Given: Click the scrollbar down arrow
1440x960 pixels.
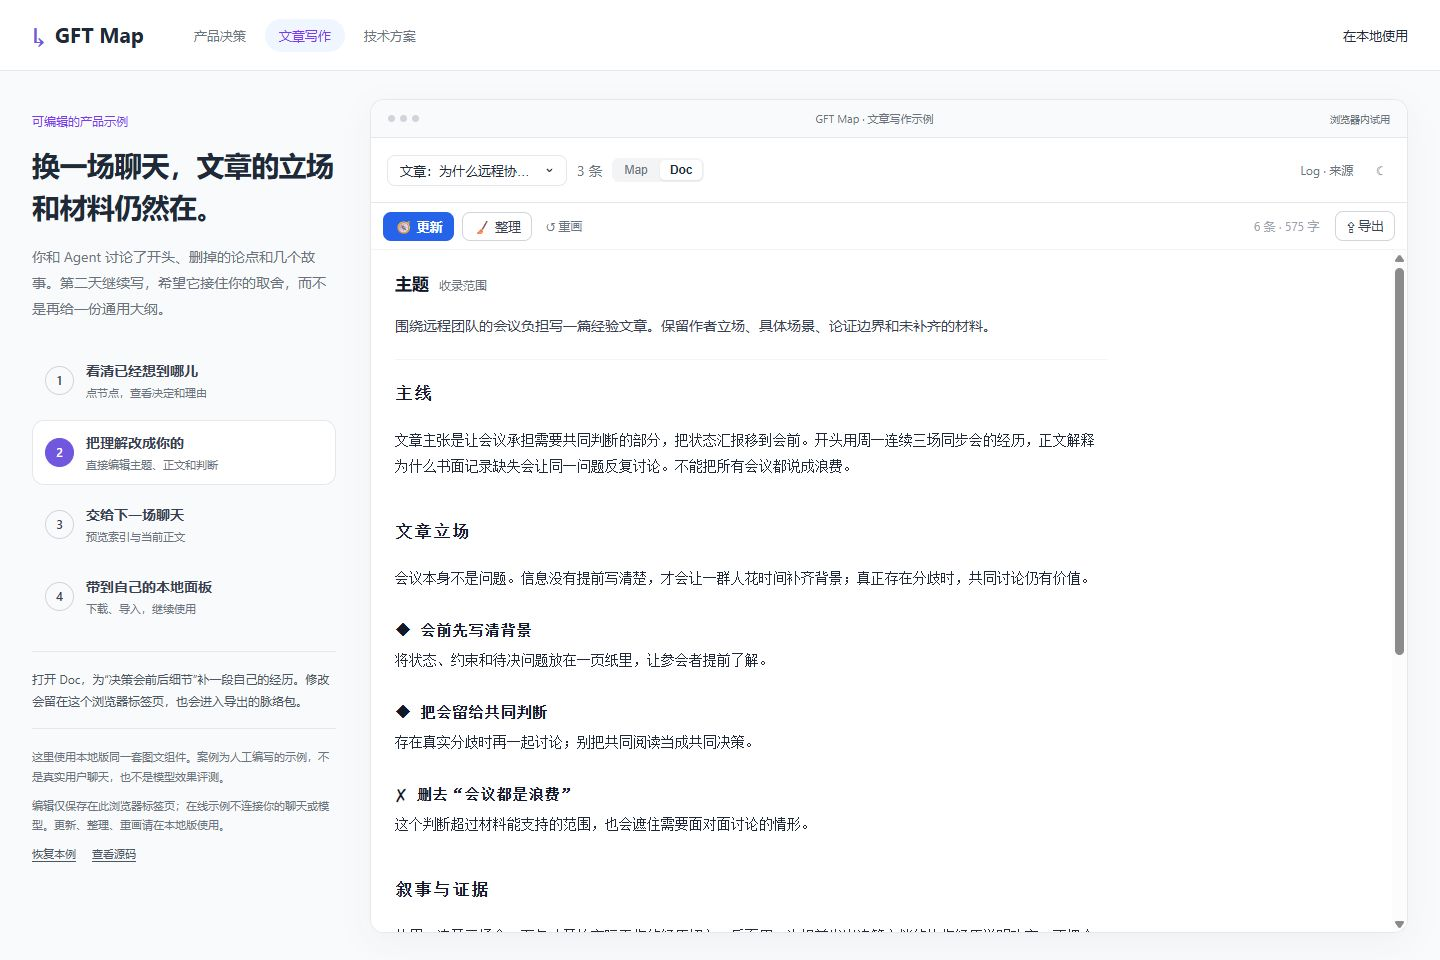Looking at the screenshot, I should pos(1399,924).
